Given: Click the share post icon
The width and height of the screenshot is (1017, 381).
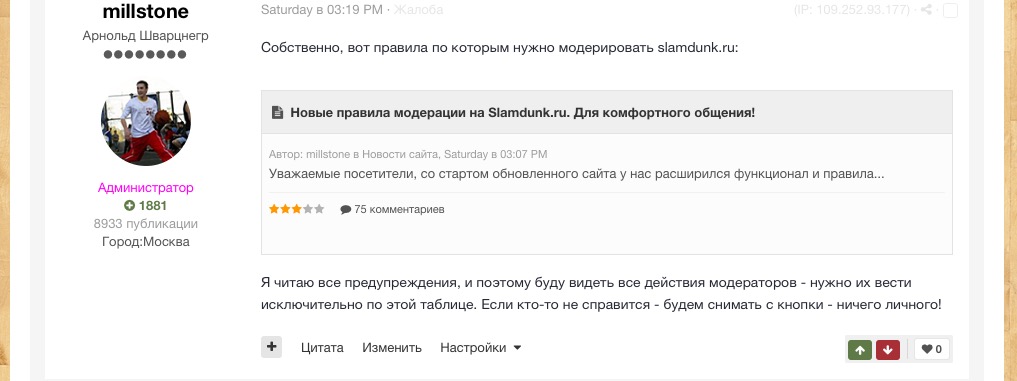Looking at the screenshot, I should tap(927, 10).
